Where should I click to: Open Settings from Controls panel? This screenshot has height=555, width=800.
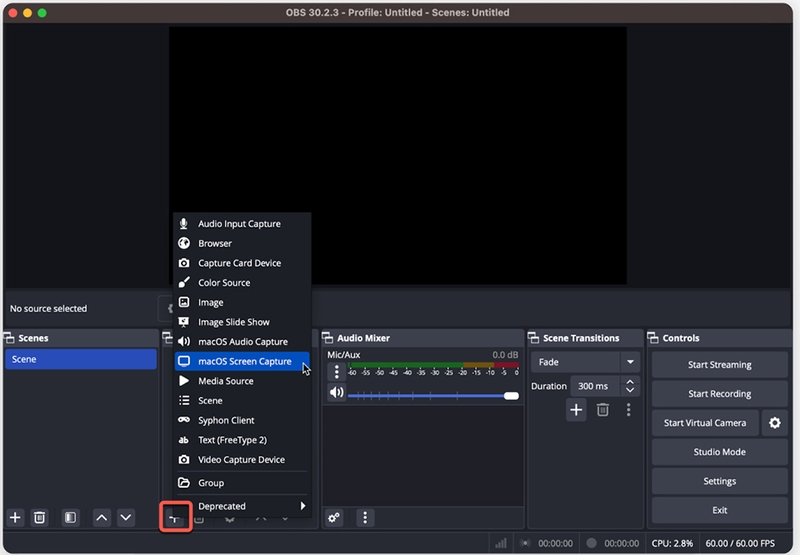point(719,481)
